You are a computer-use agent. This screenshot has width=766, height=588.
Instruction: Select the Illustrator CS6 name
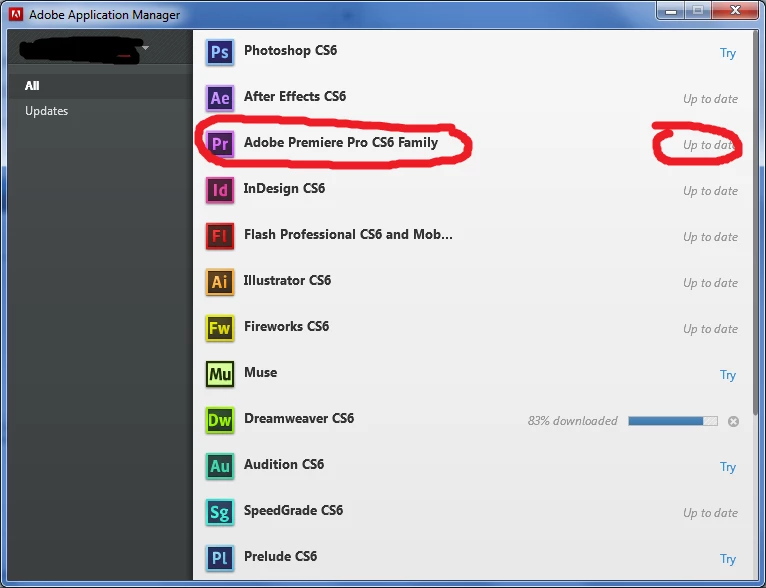coord(287,280)
